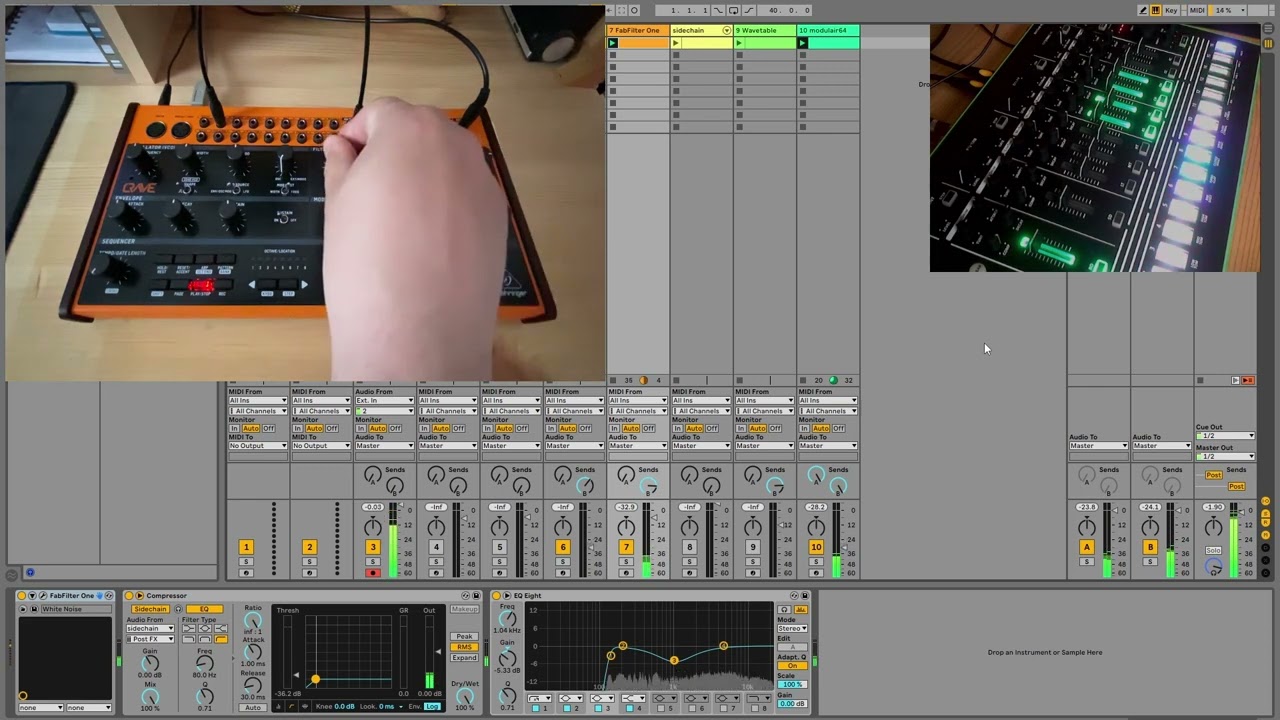Launch the clip on sidechain track
The image size is (1280, 720).
point(676,43)
